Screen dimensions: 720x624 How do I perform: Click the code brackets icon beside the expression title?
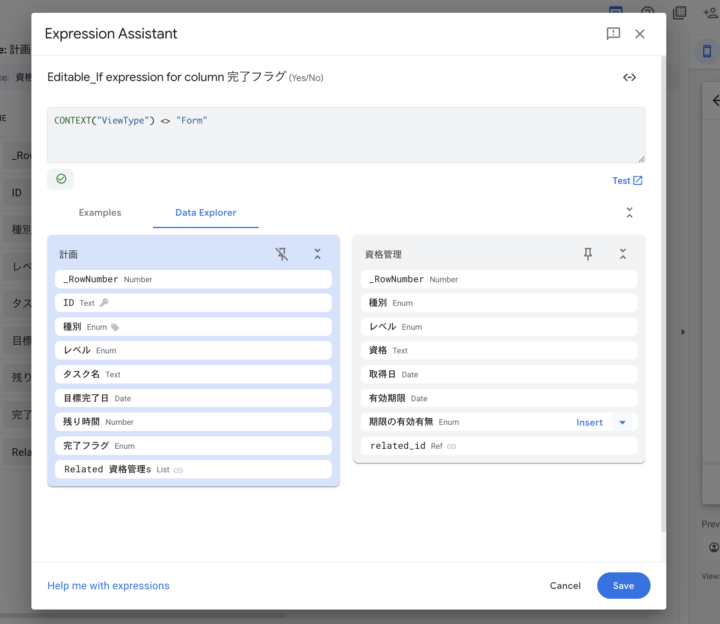click(x=629, y=77)
